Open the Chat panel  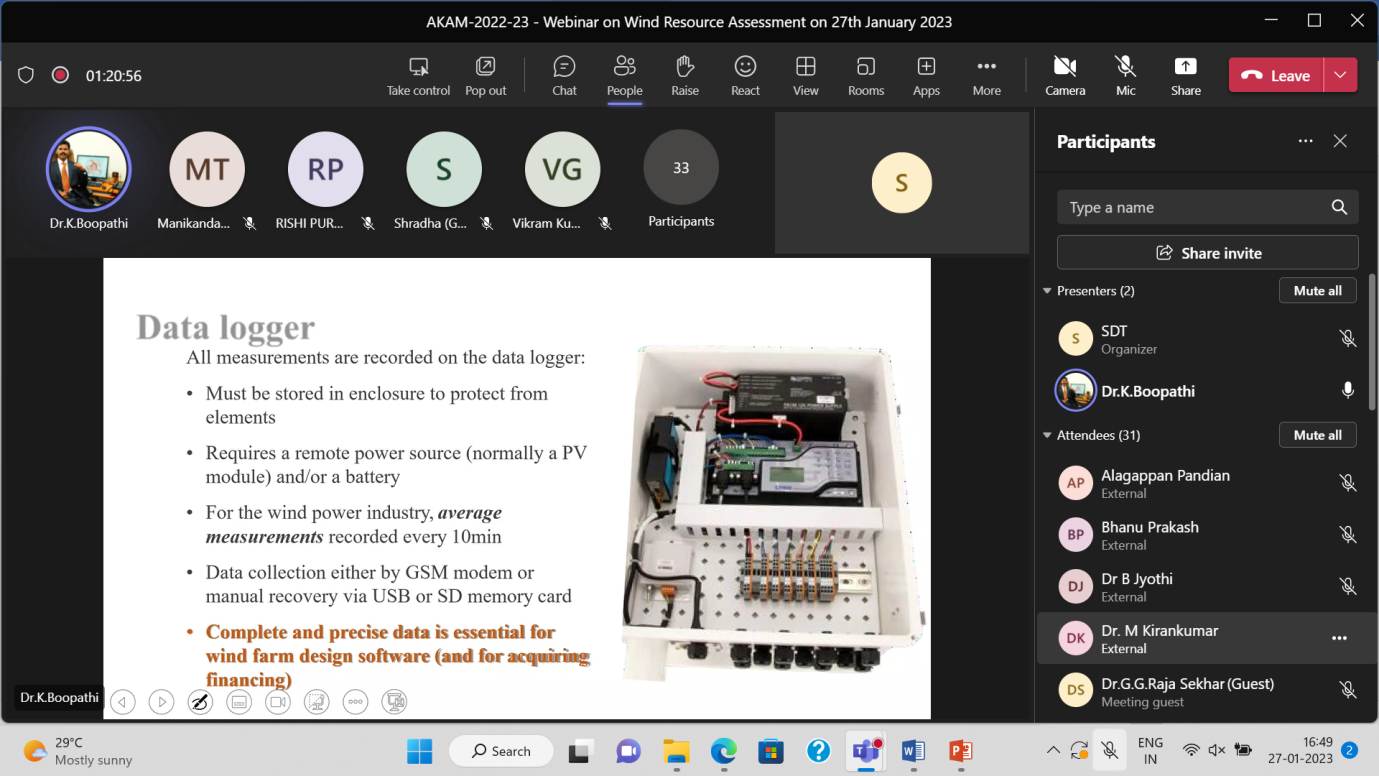564,75
